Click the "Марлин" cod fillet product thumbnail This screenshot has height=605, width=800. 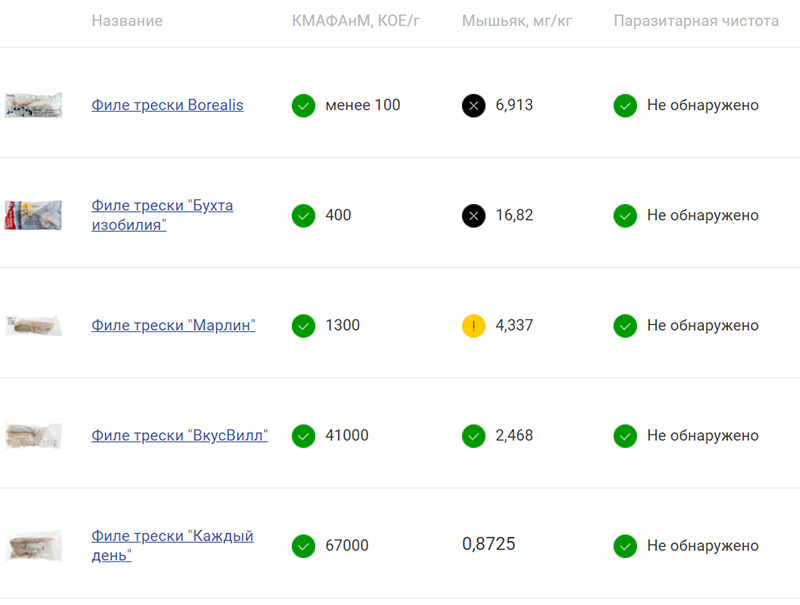(33, 325)
